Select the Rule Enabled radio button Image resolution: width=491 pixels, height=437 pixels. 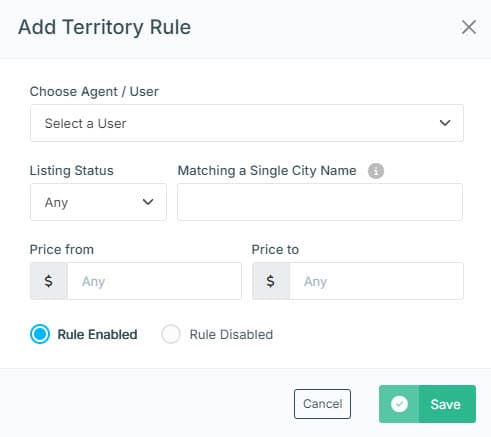40,334
